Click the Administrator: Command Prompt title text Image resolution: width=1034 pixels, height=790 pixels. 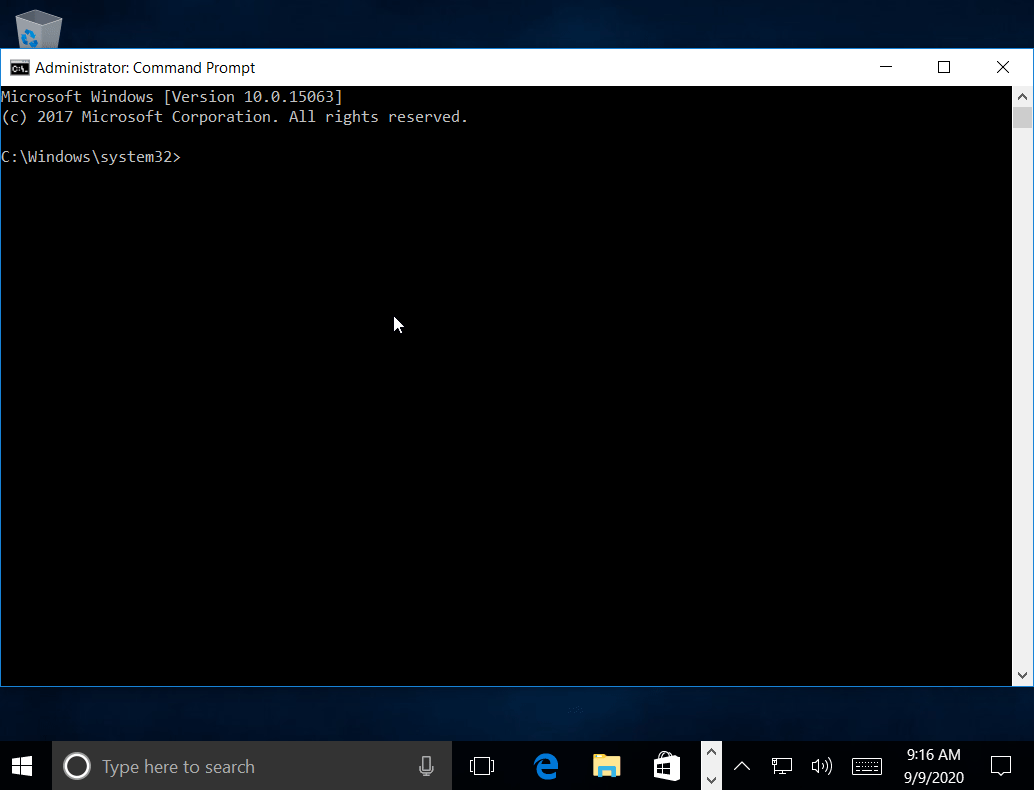pos(145,68)
